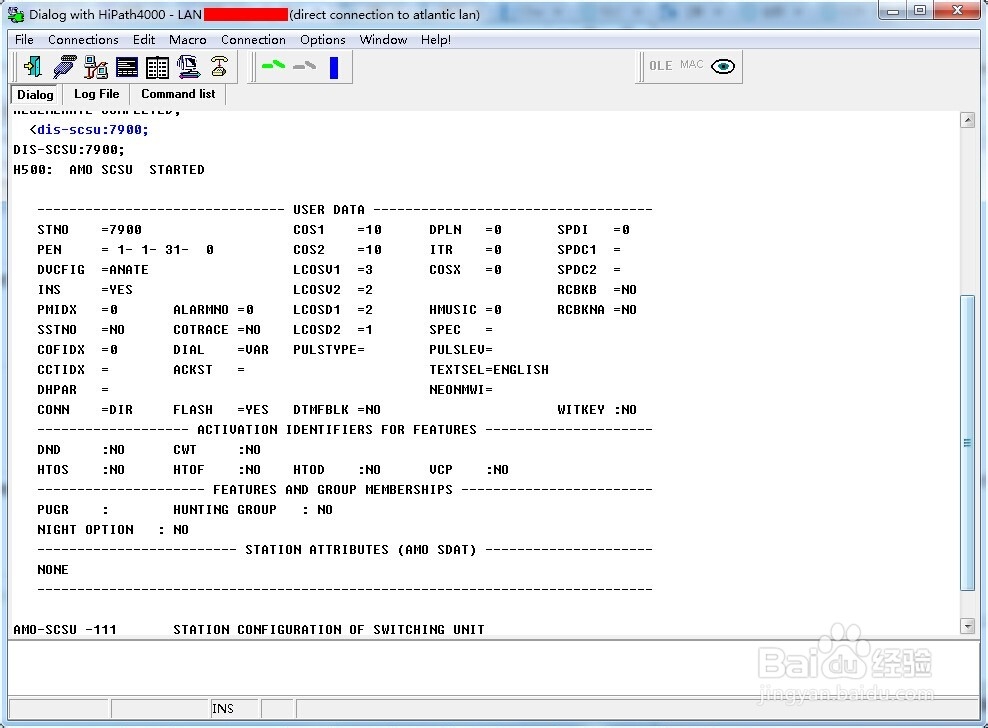Click the VCP :NO entry

point(469,470)
